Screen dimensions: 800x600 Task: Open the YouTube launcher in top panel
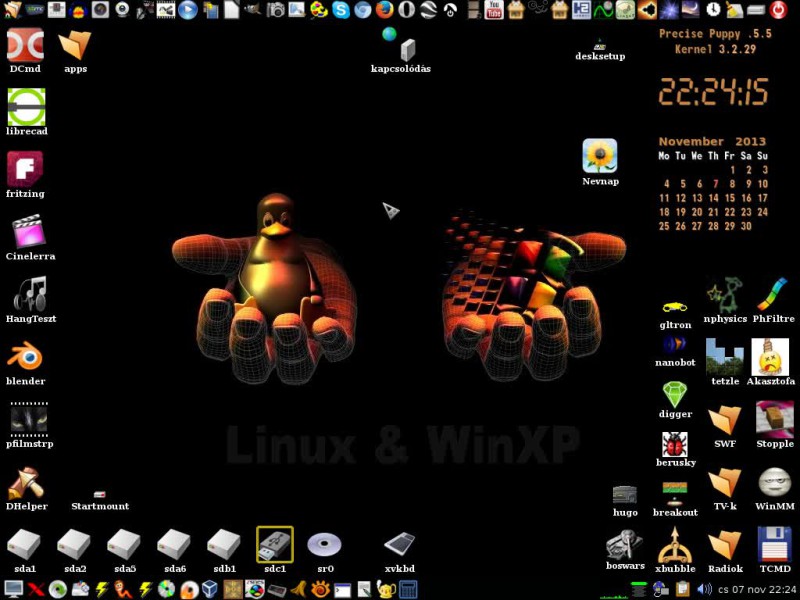(493, 10)
